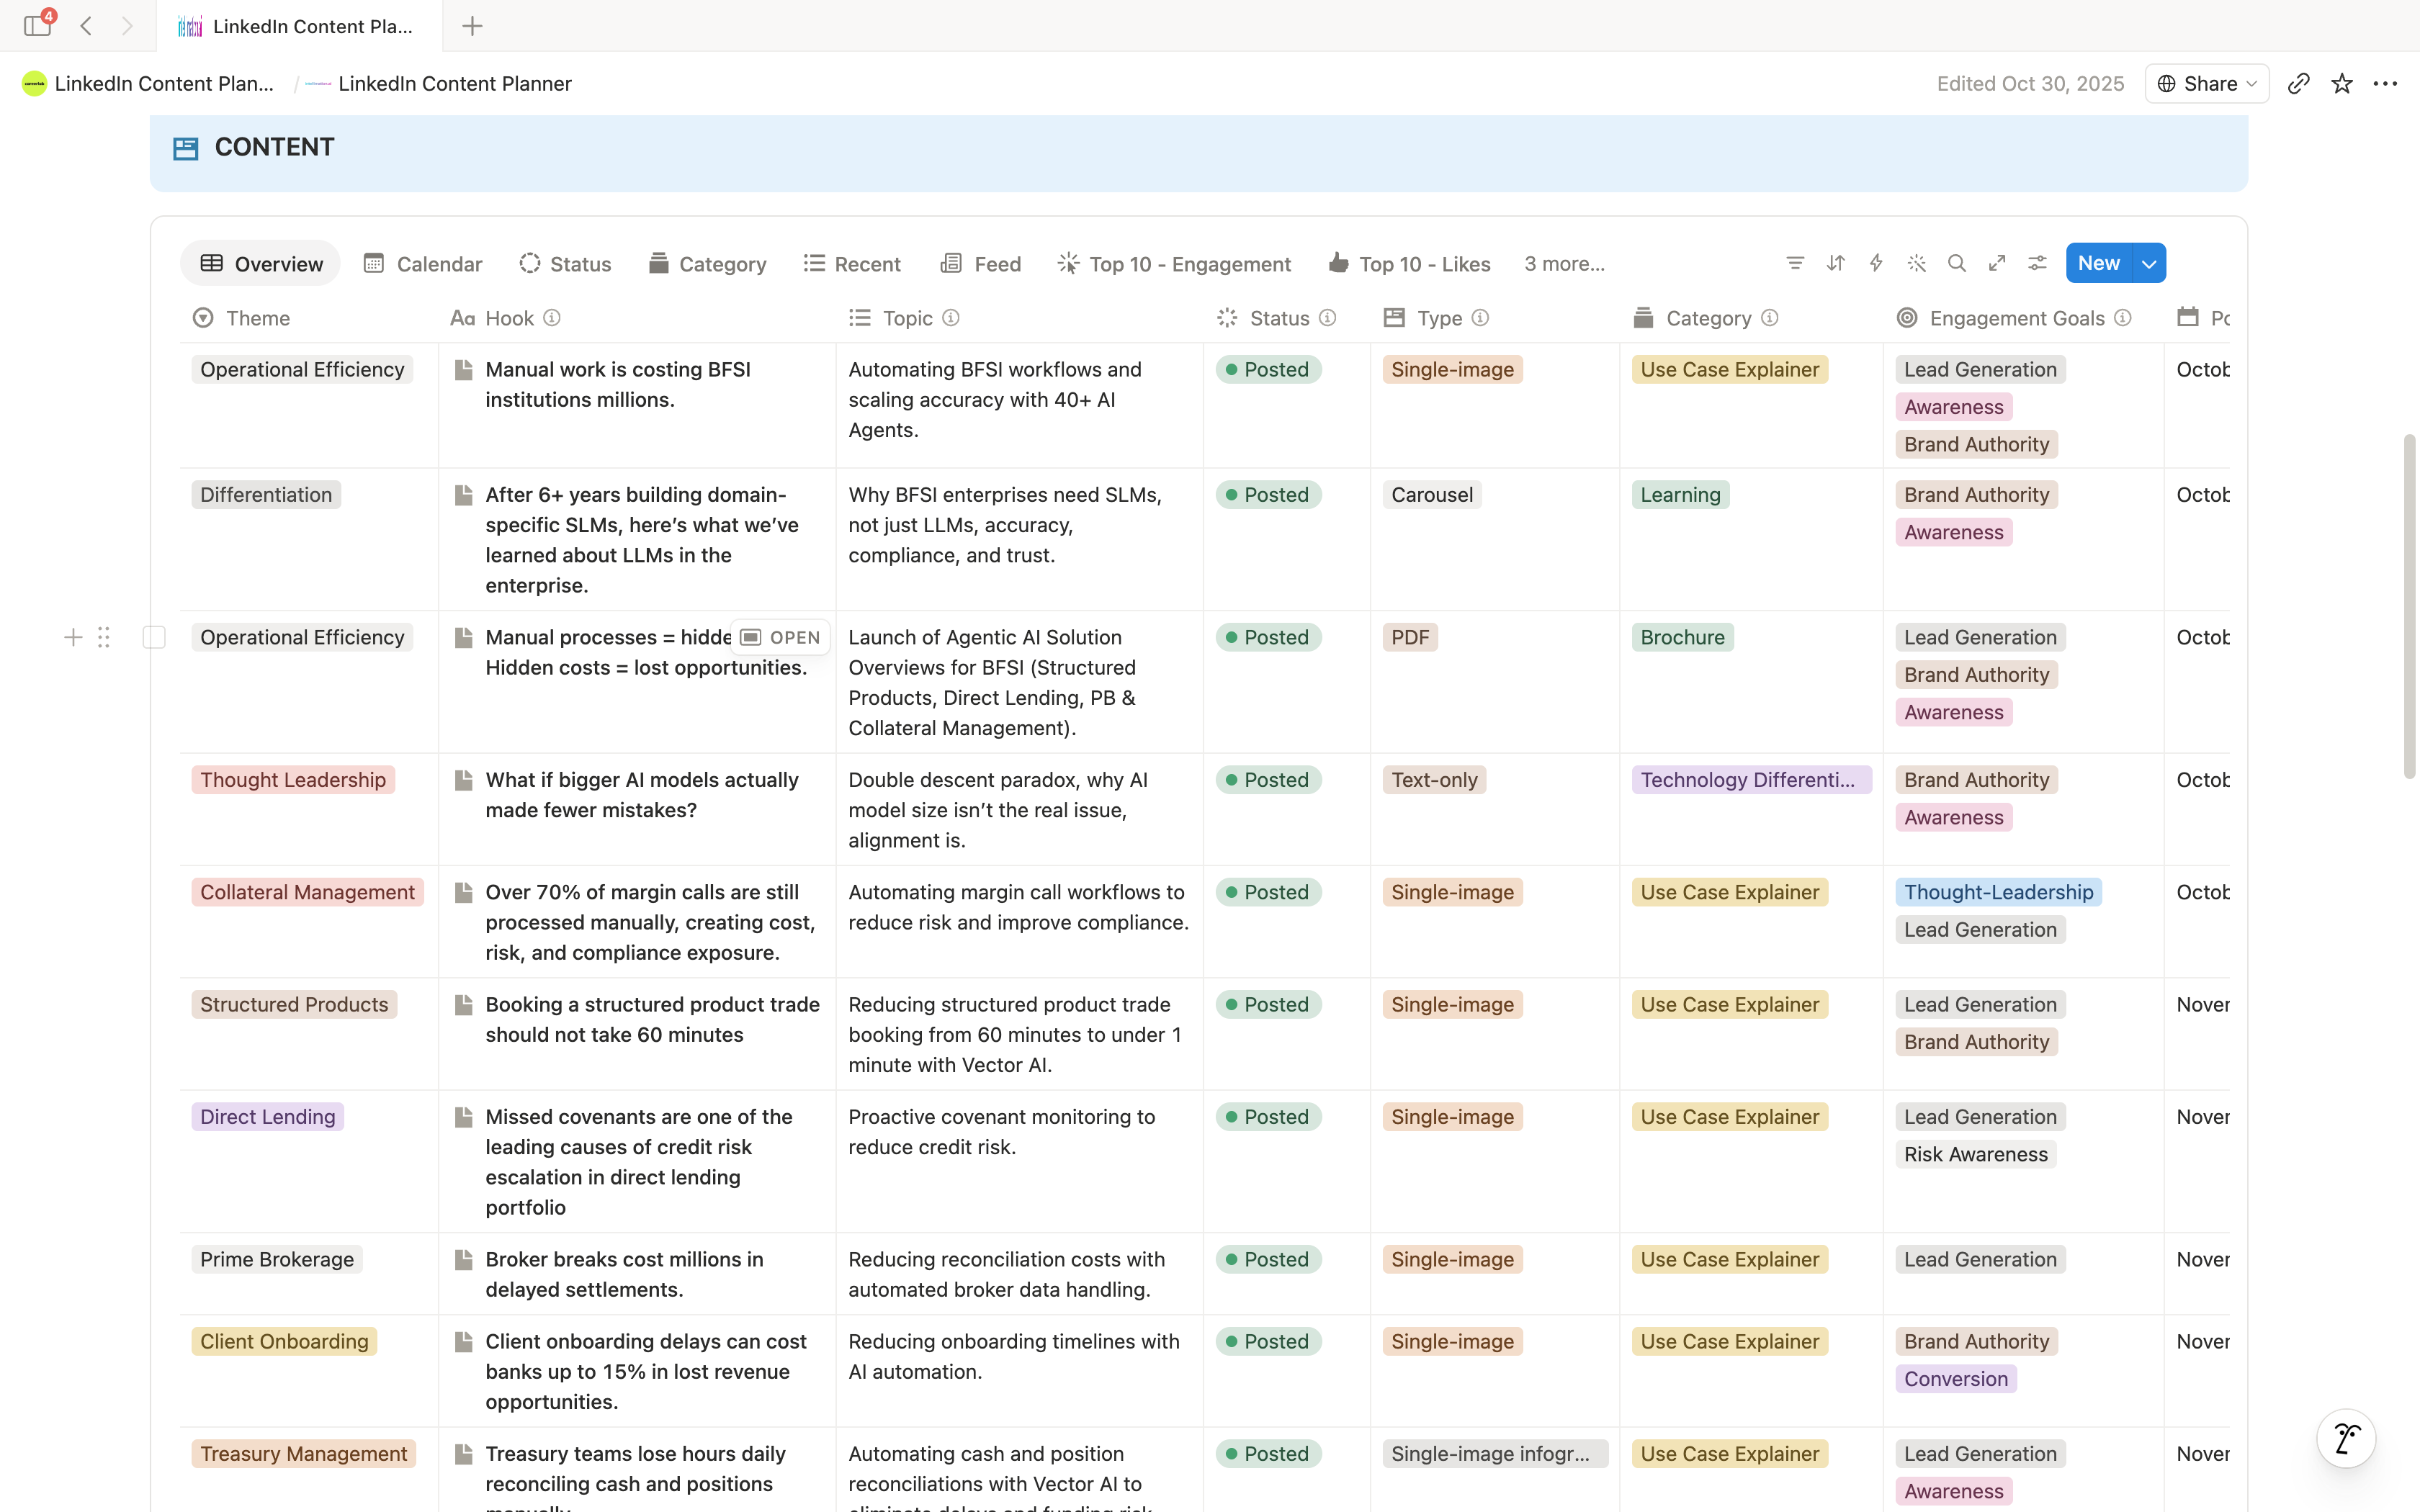Image resolution: width=2420 pixels, height=1512 pixels.
Task: Open the database filter icon
Action: 1795,263
